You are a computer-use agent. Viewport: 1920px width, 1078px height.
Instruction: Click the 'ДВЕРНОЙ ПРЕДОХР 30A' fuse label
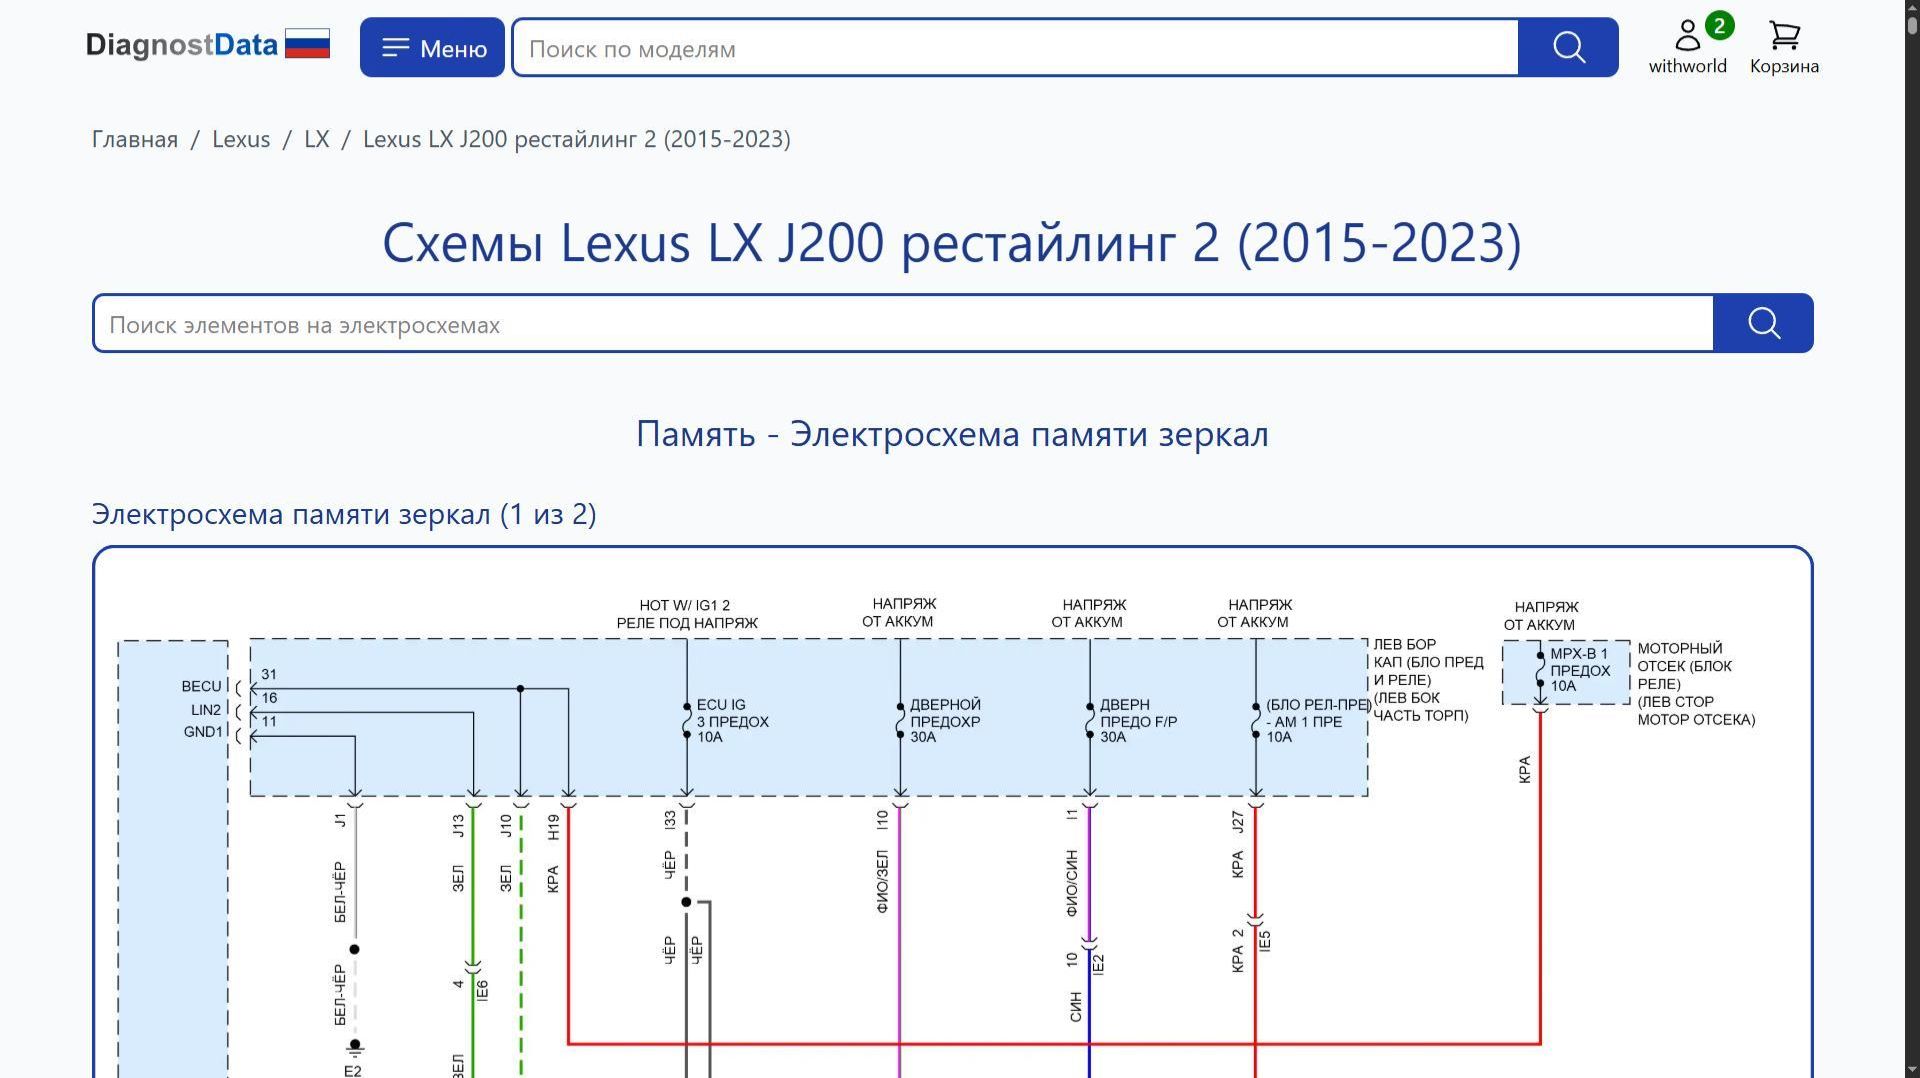[x=945, y=721]
